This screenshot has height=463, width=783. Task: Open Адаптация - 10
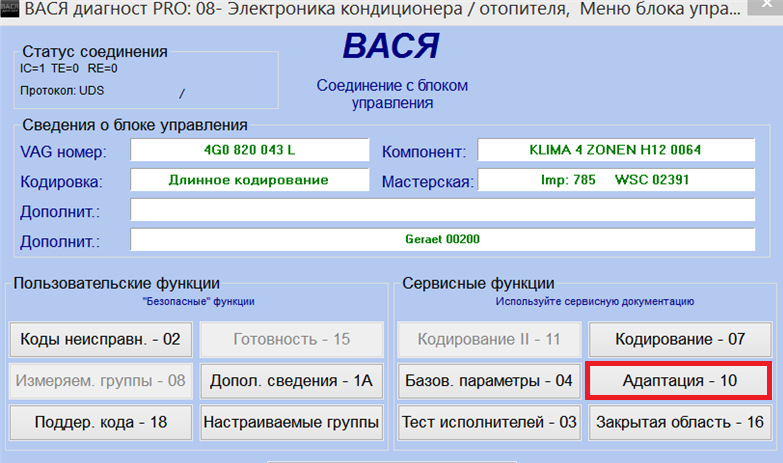tap(679, 381)
